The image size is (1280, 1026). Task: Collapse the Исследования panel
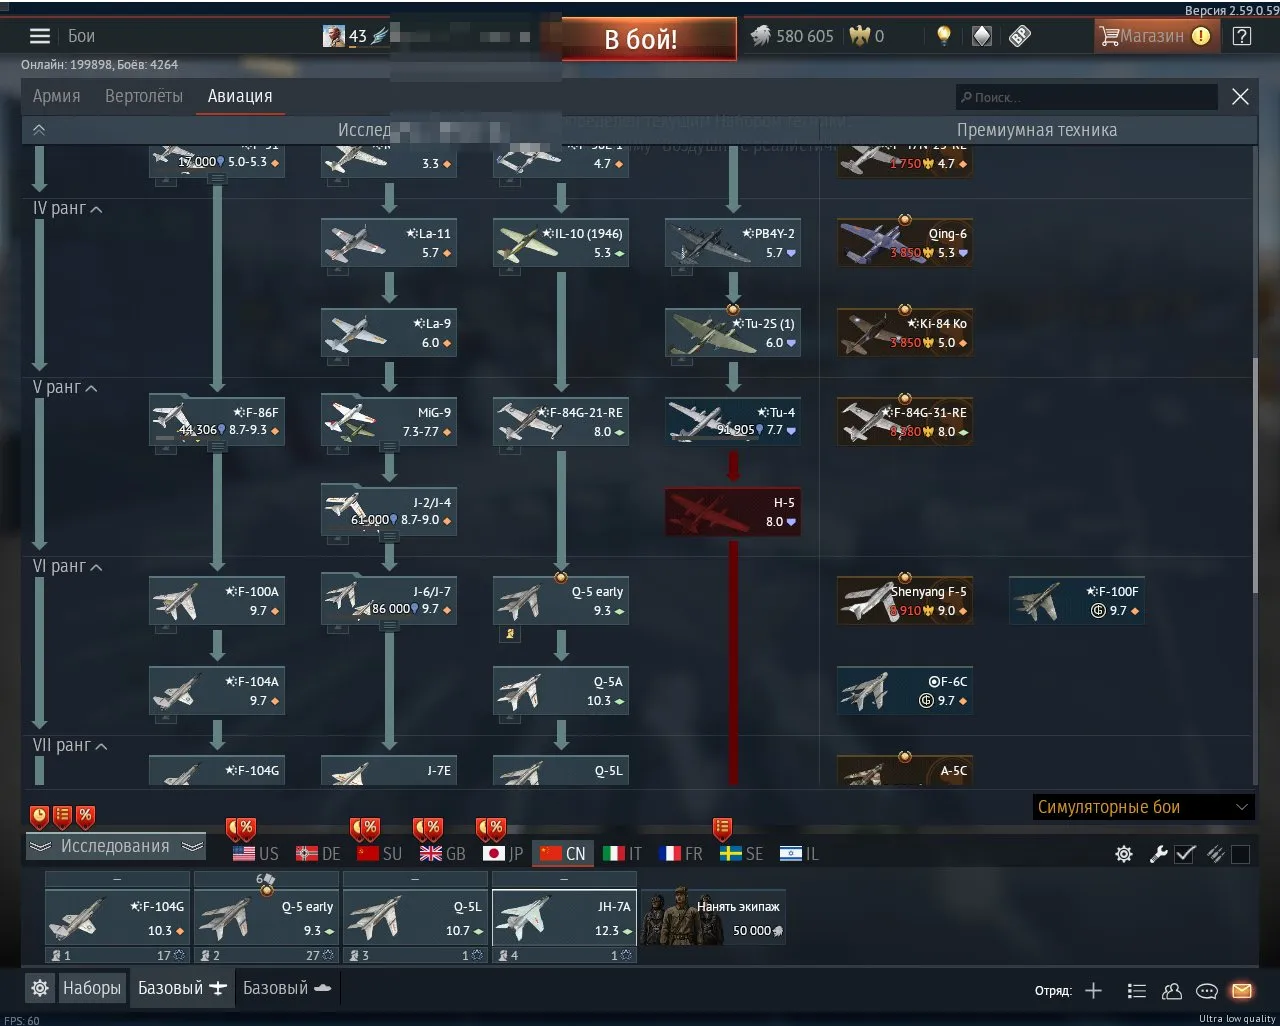point(116,847)
